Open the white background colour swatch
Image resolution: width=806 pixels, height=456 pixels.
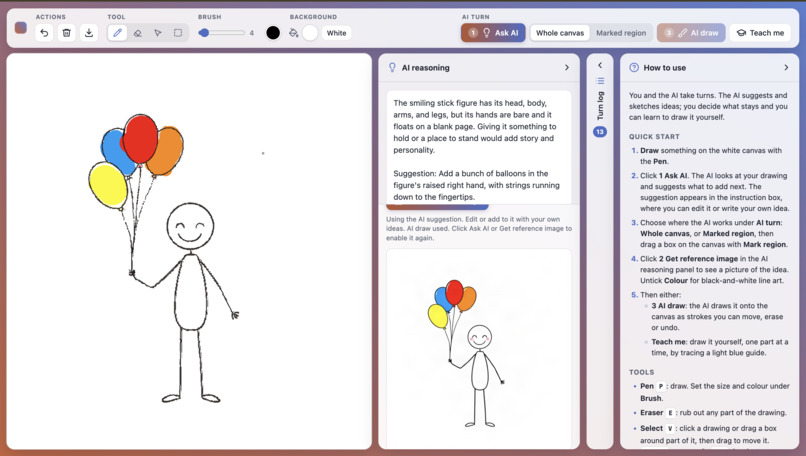(310, 33)
